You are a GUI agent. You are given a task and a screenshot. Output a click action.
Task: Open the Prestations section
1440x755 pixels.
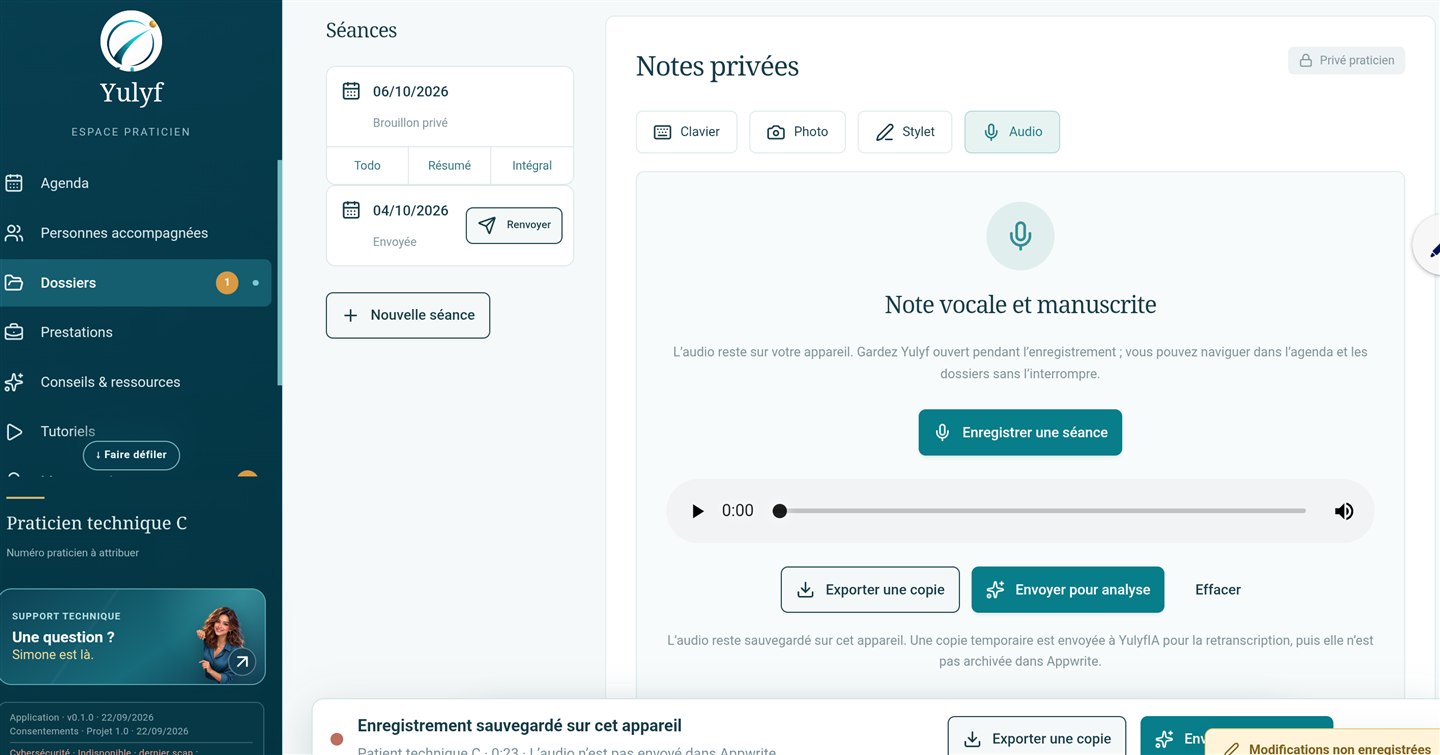136,332
